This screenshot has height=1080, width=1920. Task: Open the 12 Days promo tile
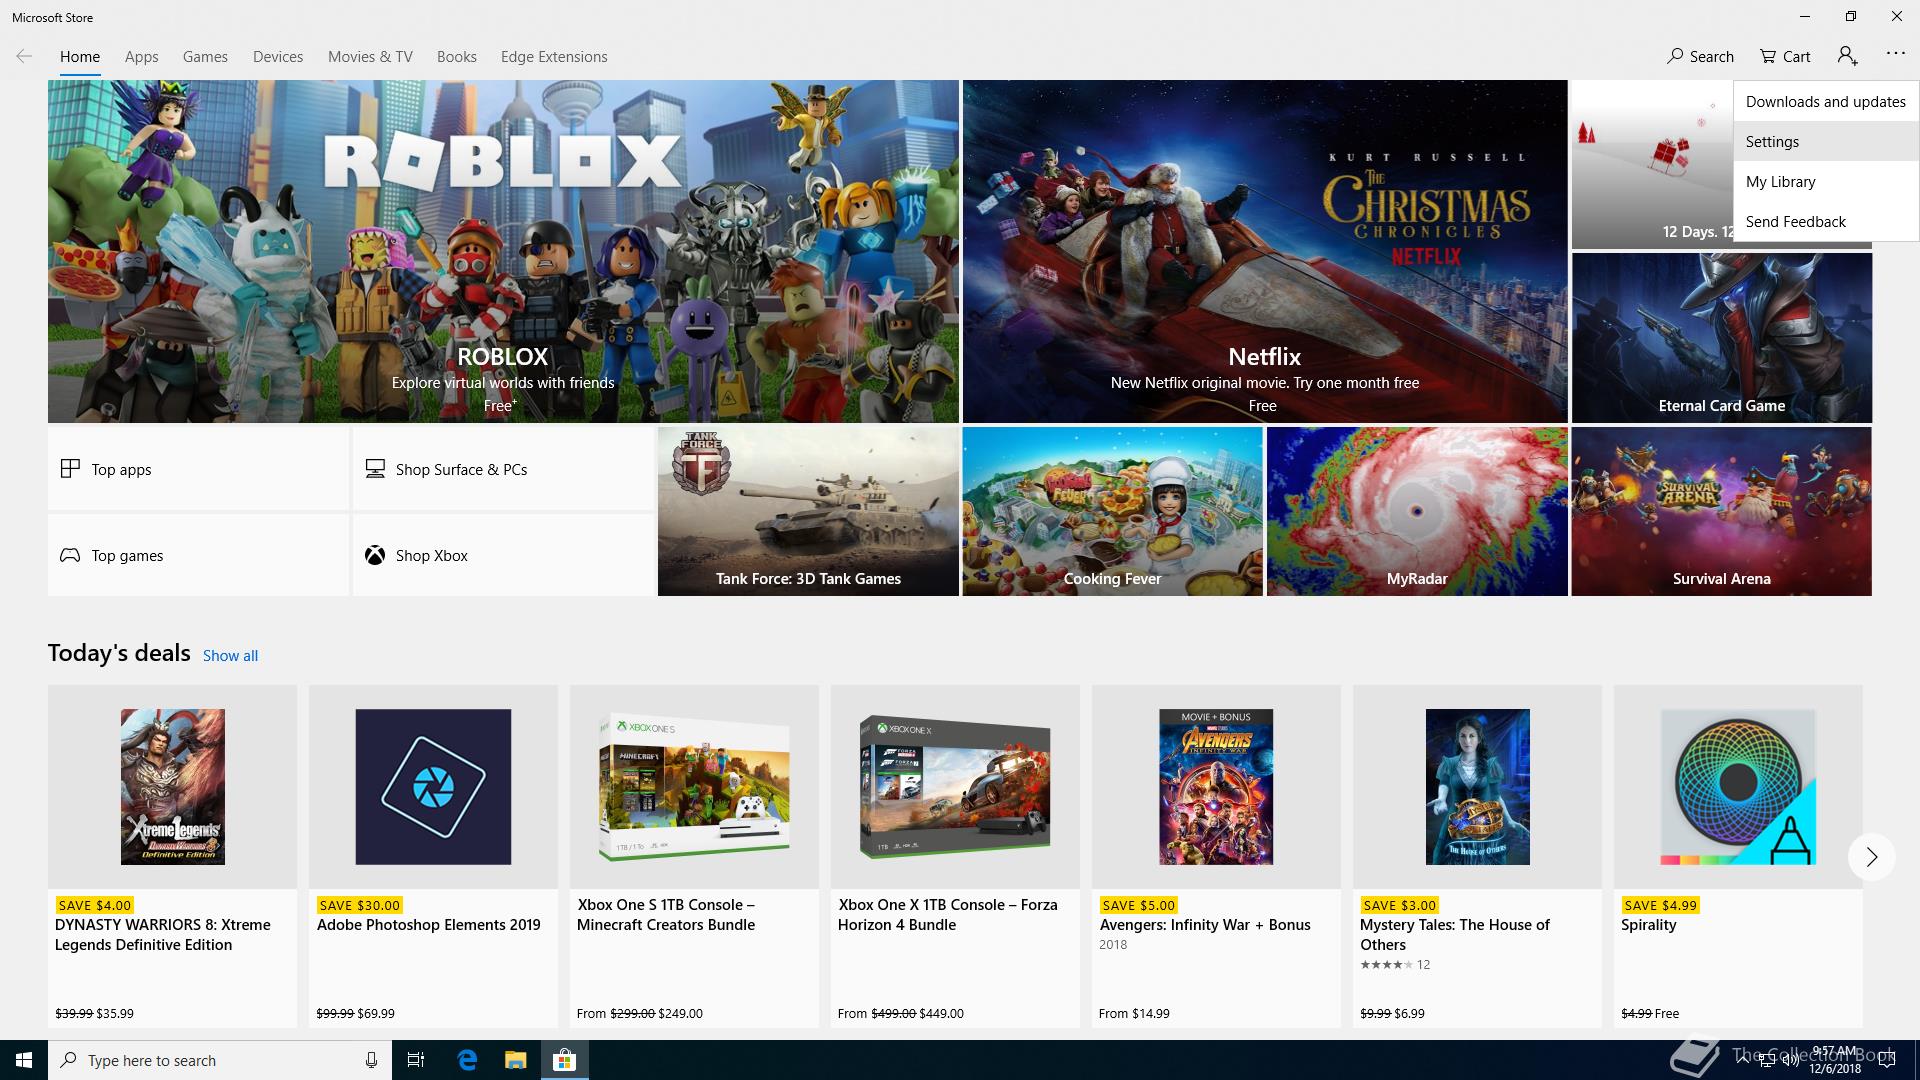[x=1652, y=165]
